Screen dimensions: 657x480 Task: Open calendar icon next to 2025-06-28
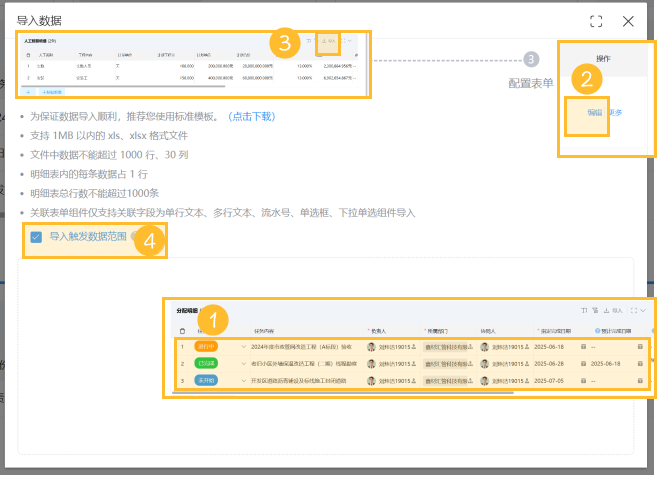[583, 364]
